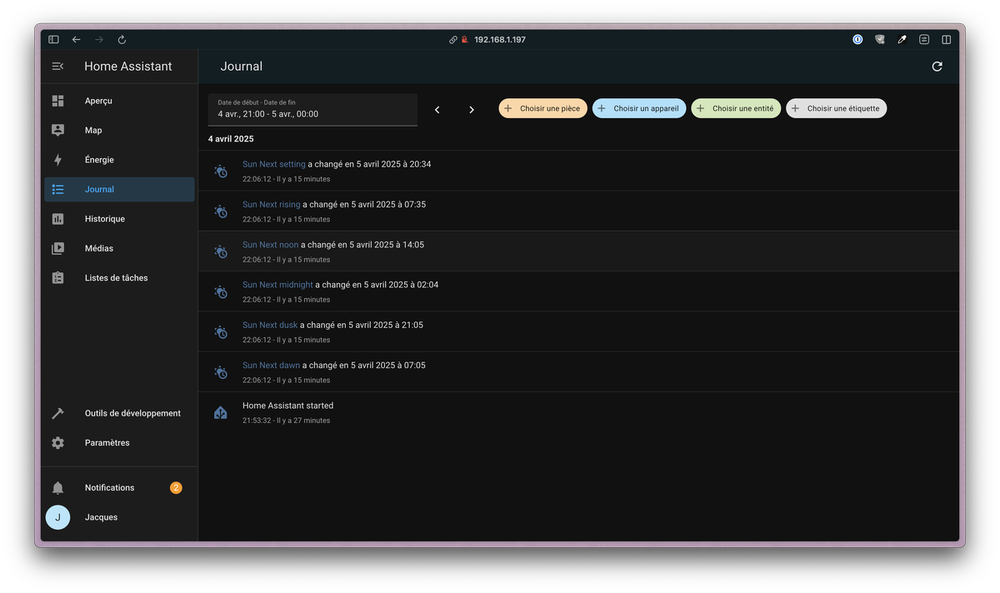
Task: Open the Sun Next rising link
Action: coord(271,204)
